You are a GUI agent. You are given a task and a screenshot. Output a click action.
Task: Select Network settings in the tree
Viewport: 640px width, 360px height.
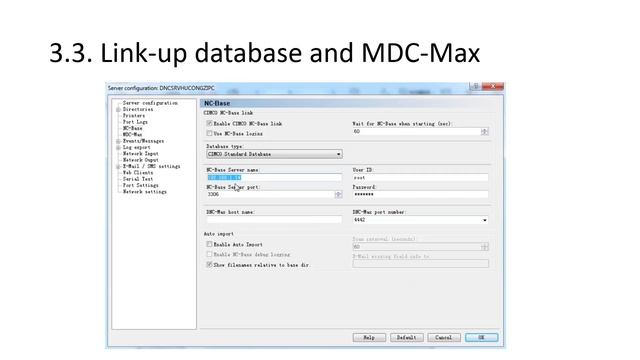tap(144, 191)
